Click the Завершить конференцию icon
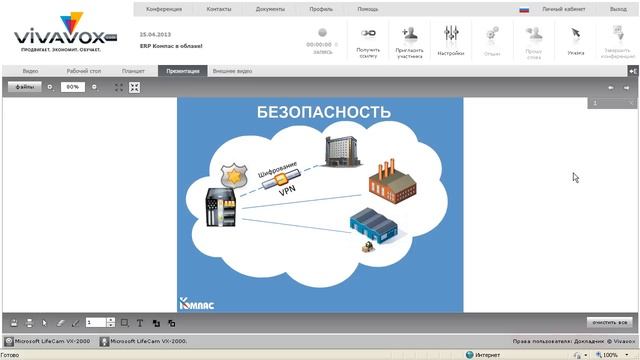Screen dimensions: 640x360 [x=618, y=33]
